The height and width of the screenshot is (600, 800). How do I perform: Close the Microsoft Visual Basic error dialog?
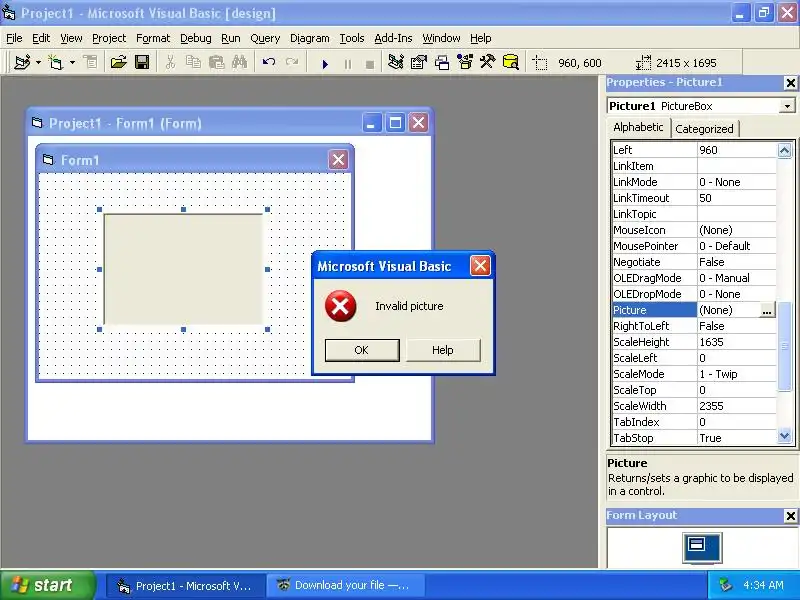click(x=480, y=266)
